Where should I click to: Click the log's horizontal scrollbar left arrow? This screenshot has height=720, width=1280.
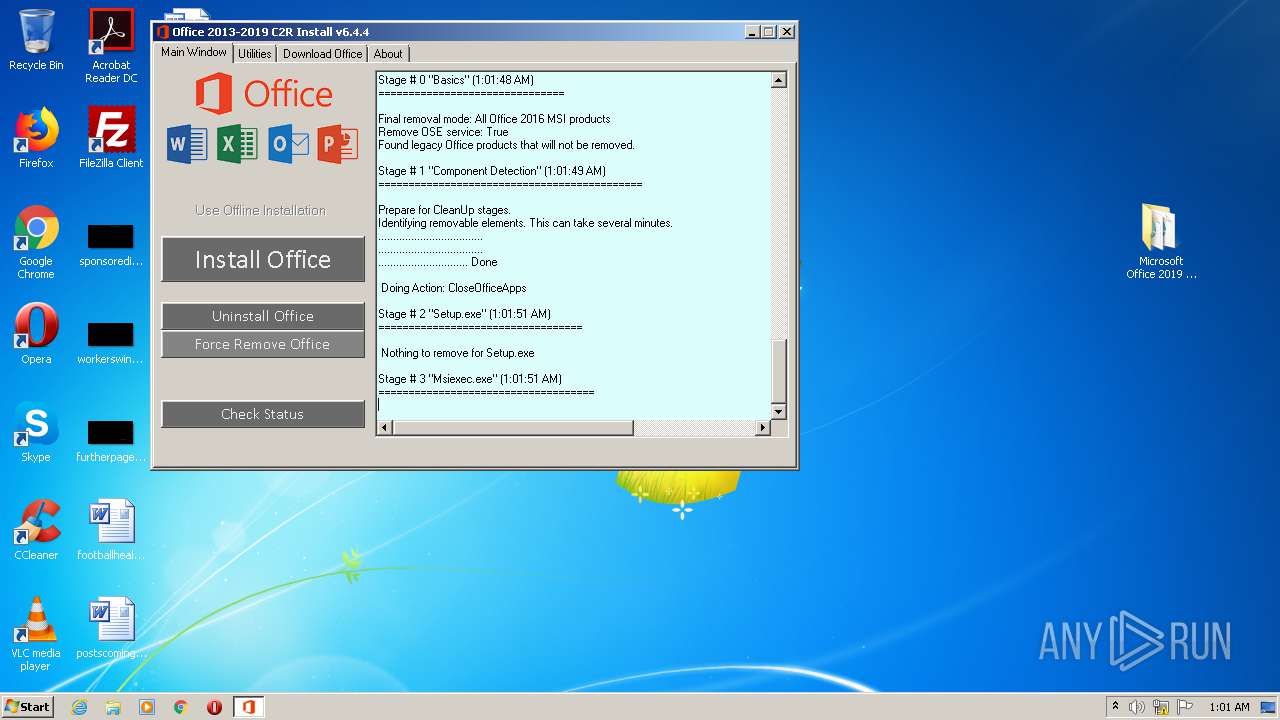385,428
